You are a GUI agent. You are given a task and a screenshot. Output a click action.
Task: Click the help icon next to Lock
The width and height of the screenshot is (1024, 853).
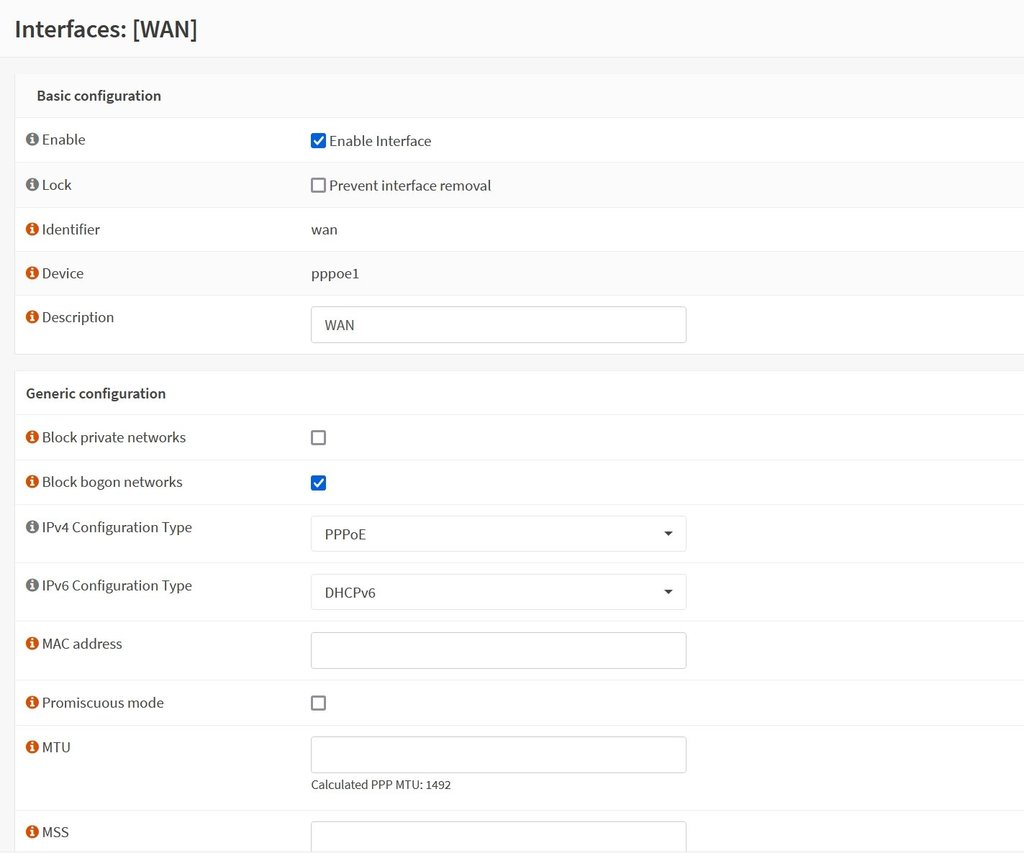pos(32,184)
